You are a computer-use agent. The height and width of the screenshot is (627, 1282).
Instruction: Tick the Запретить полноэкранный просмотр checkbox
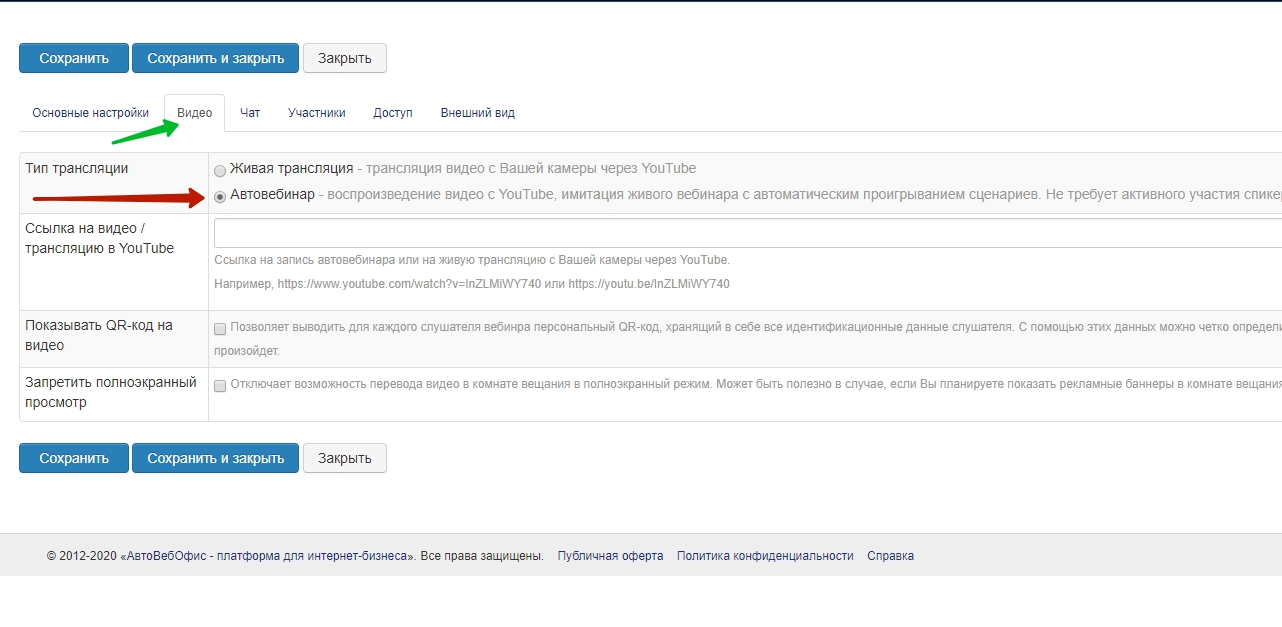pyautogui.click(x=220, y=385)
